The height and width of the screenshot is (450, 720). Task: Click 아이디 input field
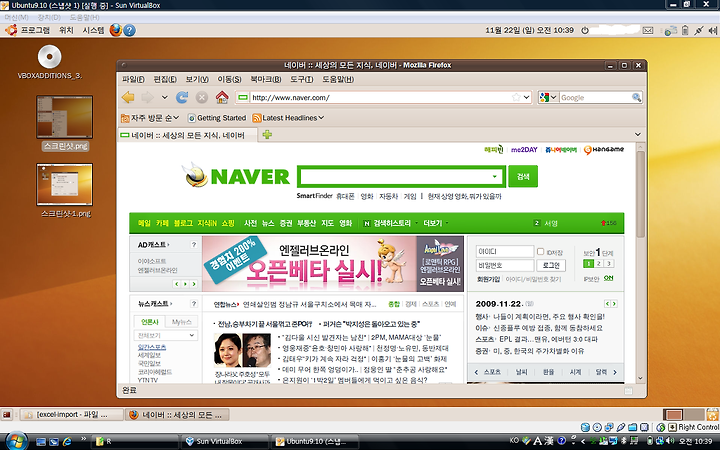coord(505,252)
